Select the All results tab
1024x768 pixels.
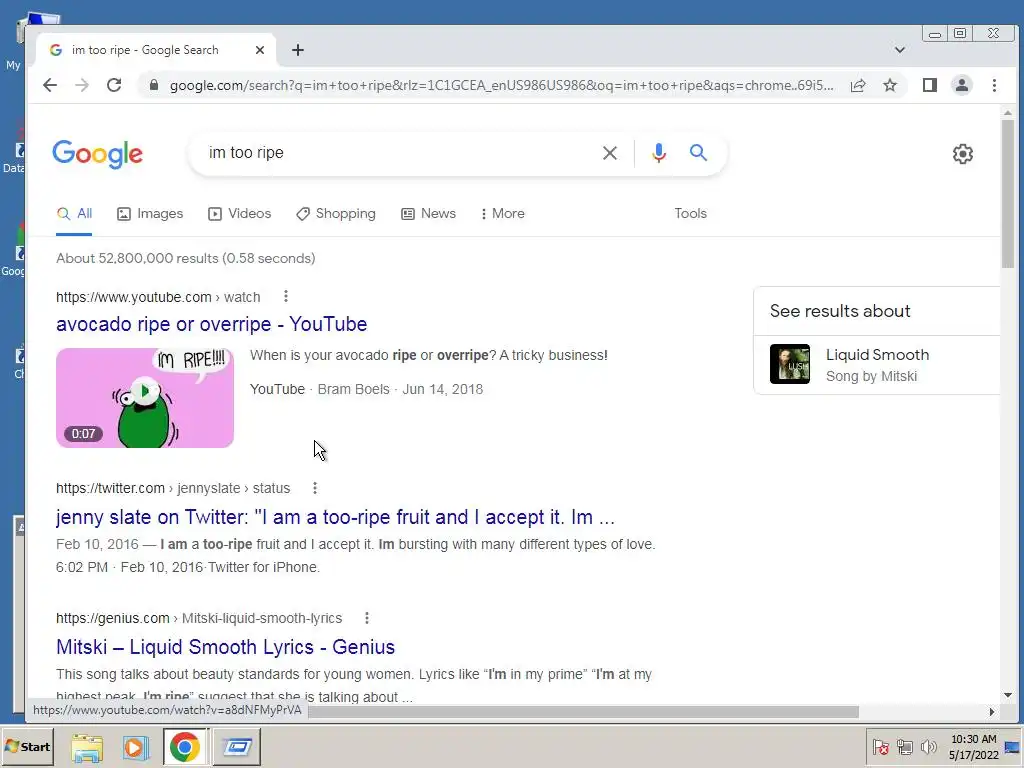click(x=74, y=214)
